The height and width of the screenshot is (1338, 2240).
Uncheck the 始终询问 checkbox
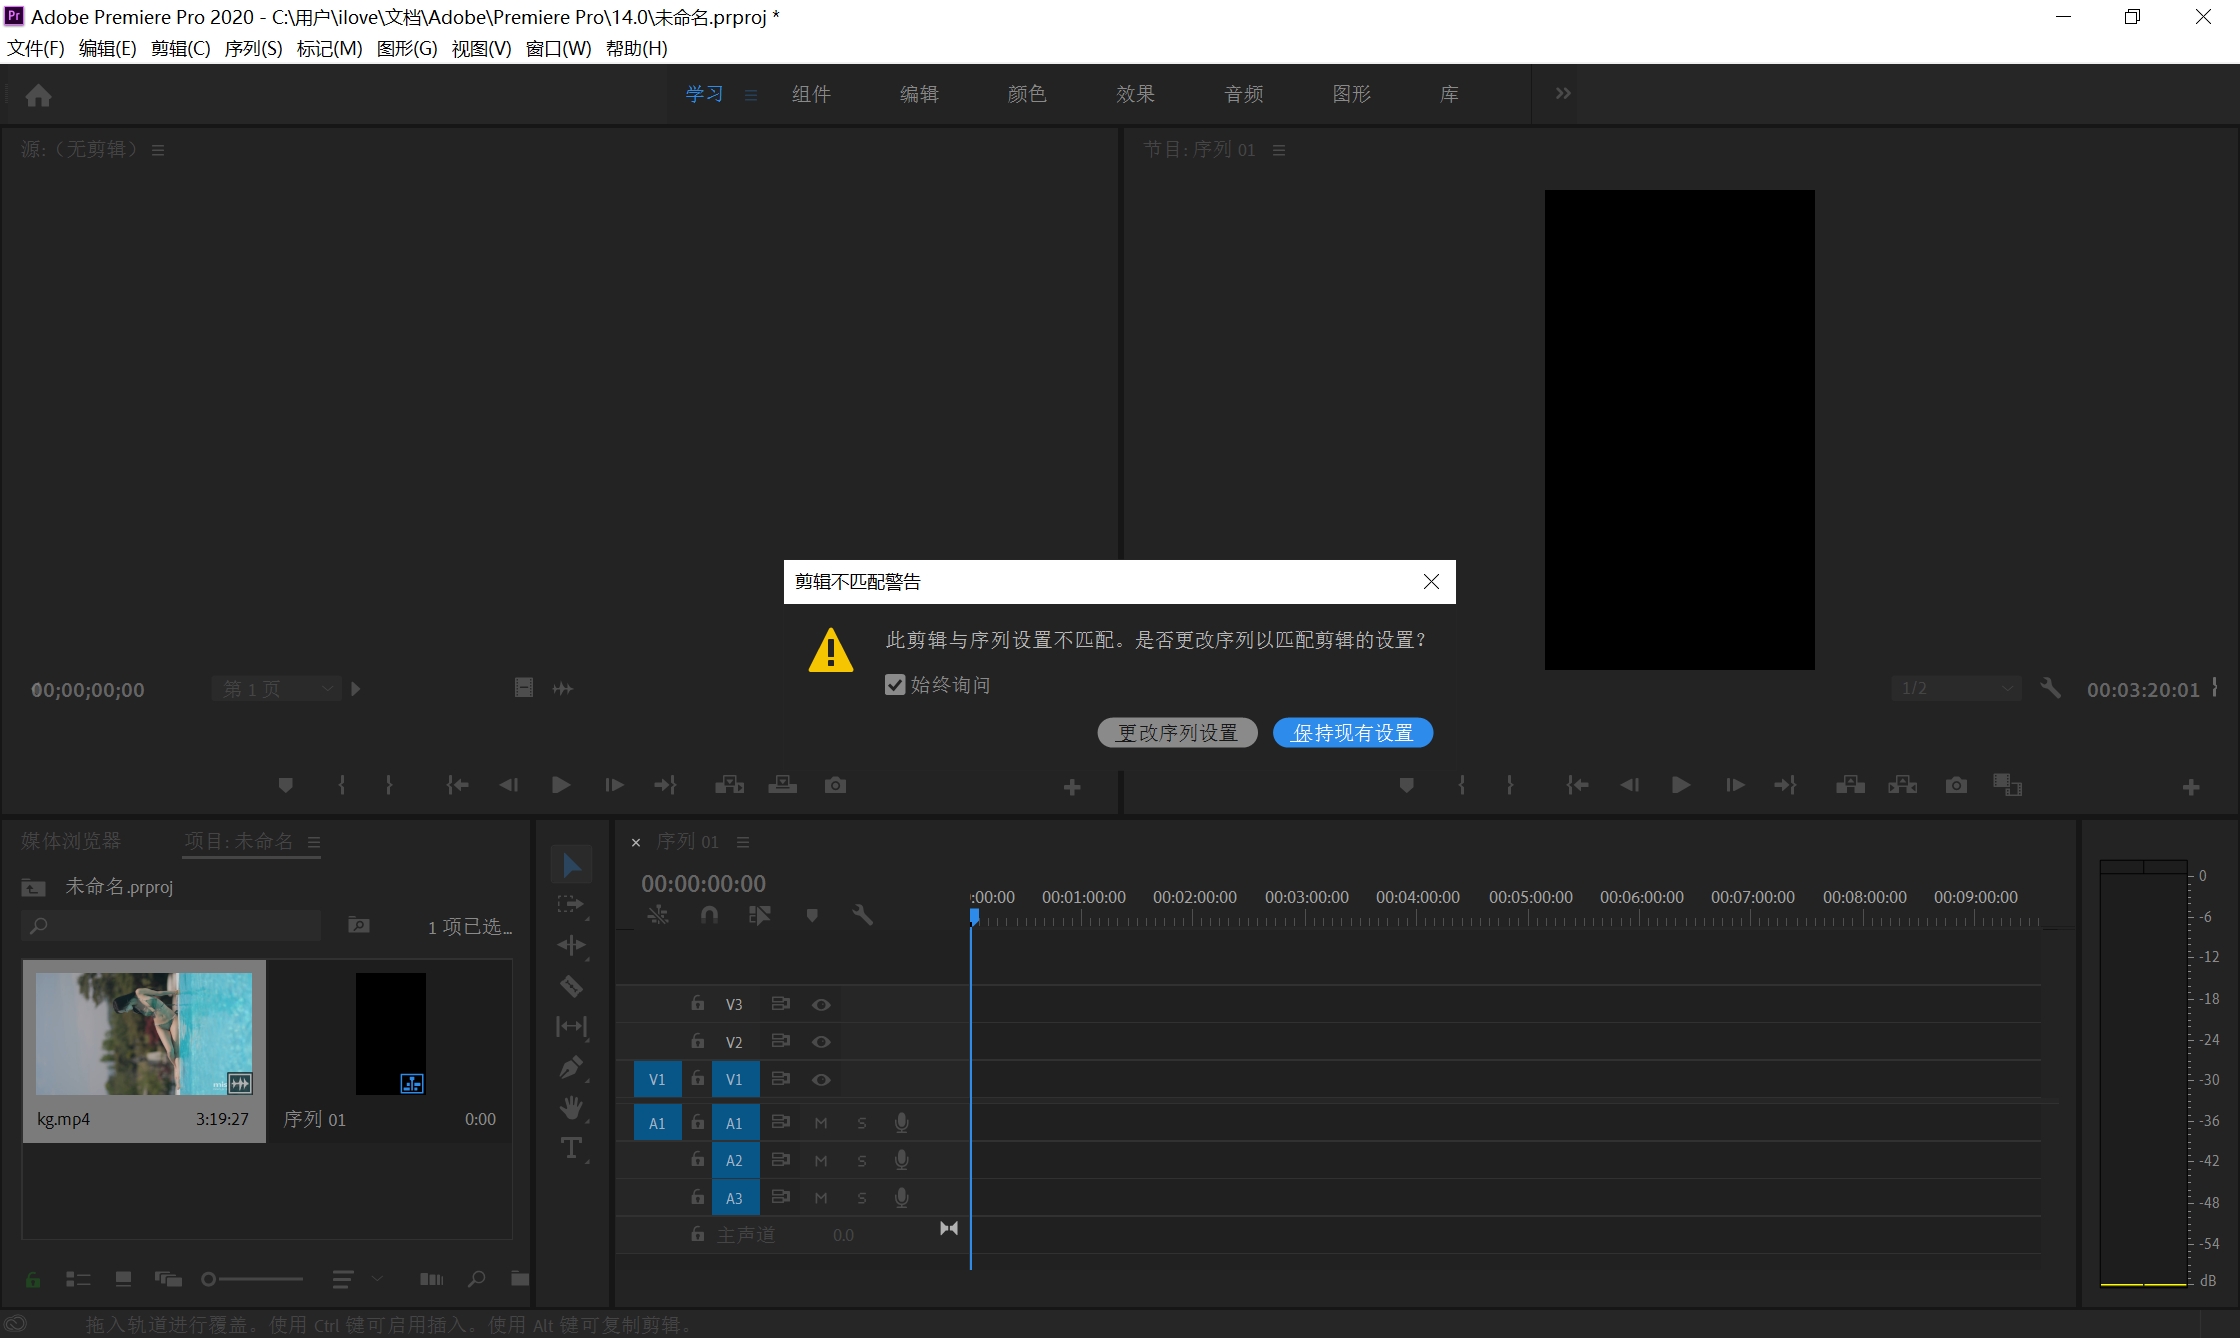tap(895, 685)
